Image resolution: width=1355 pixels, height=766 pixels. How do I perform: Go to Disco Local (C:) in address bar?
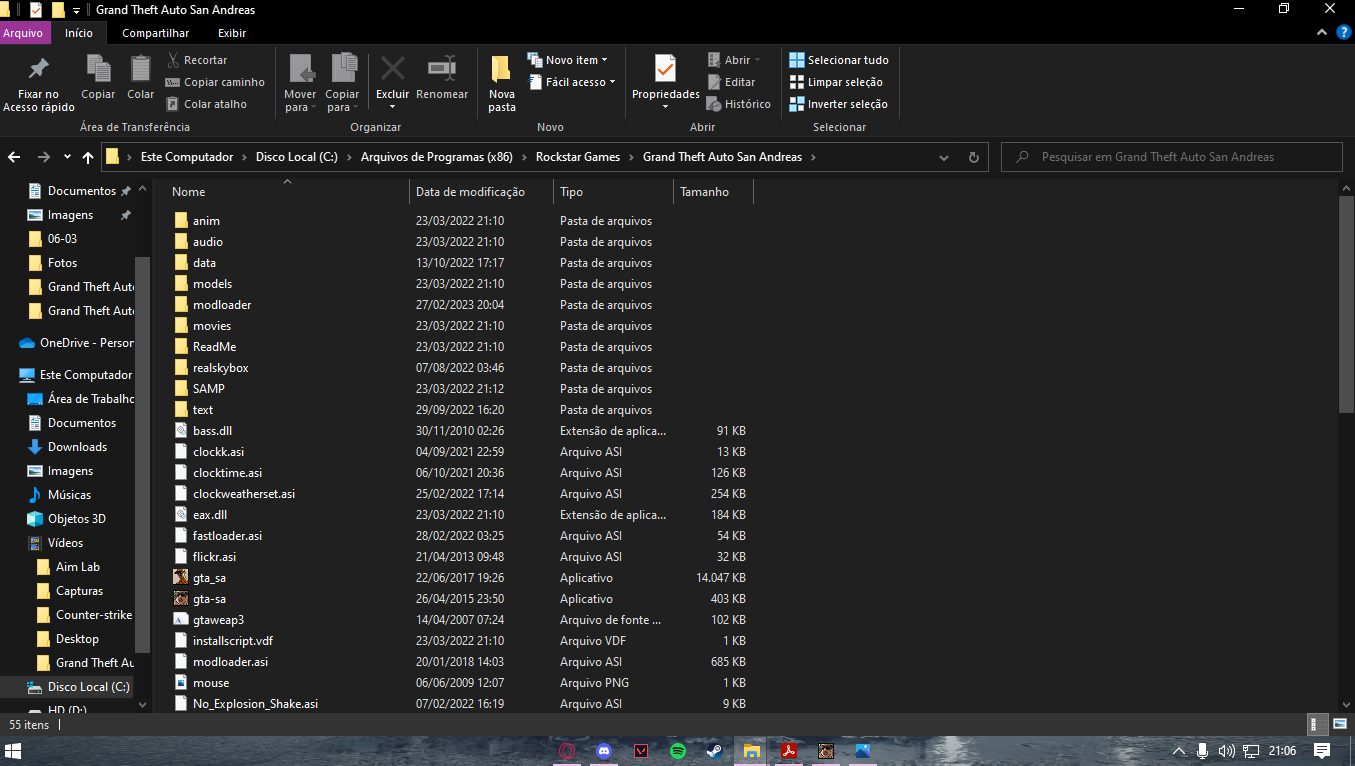pos(297,157)
